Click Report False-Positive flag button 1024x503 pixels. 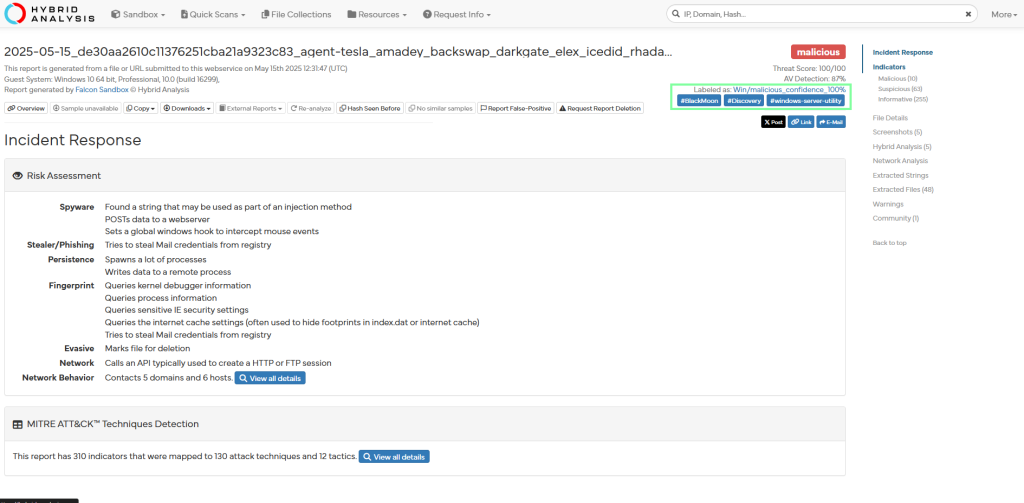pyautogui.click(x=515, y=108)
